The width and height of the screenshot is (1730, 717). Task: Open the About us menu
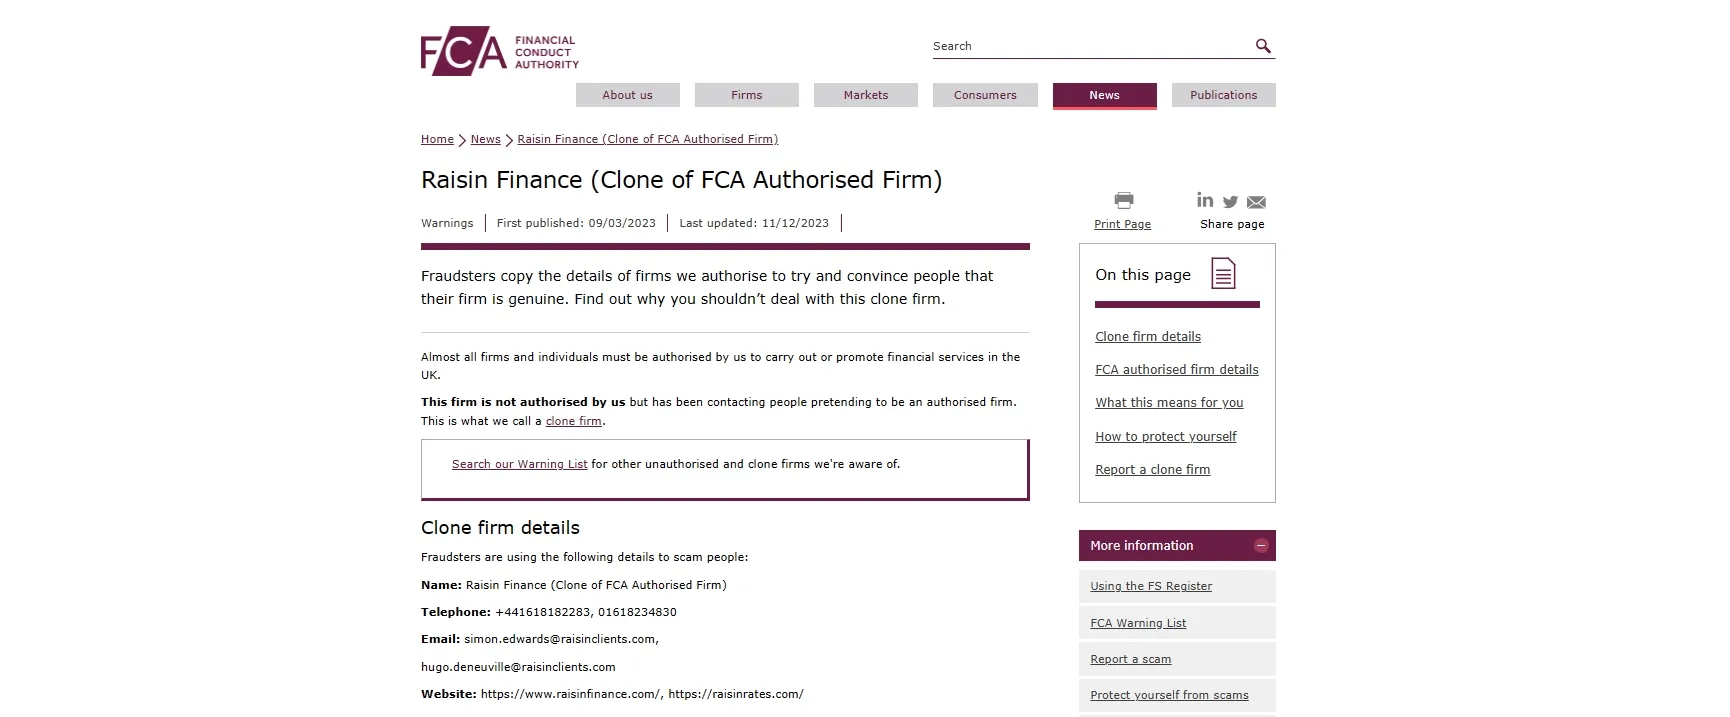(x=628, y=95)
